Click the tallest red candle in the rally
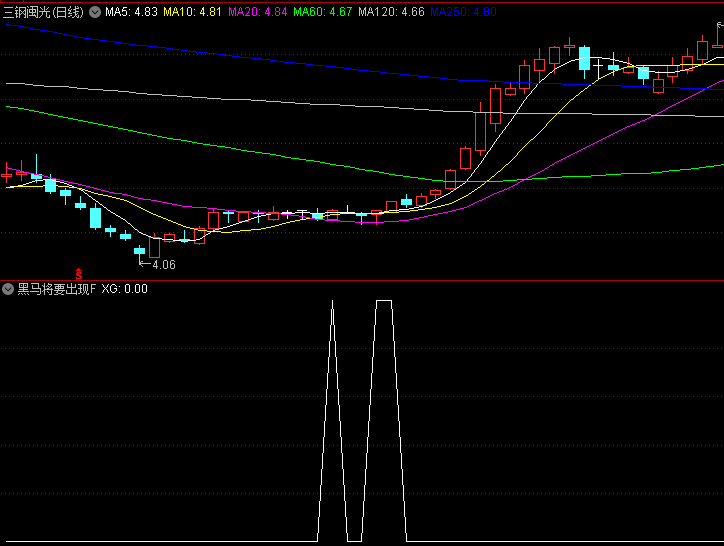The width and height of the screenshot is (724, 546). click(x=480, y=130)
